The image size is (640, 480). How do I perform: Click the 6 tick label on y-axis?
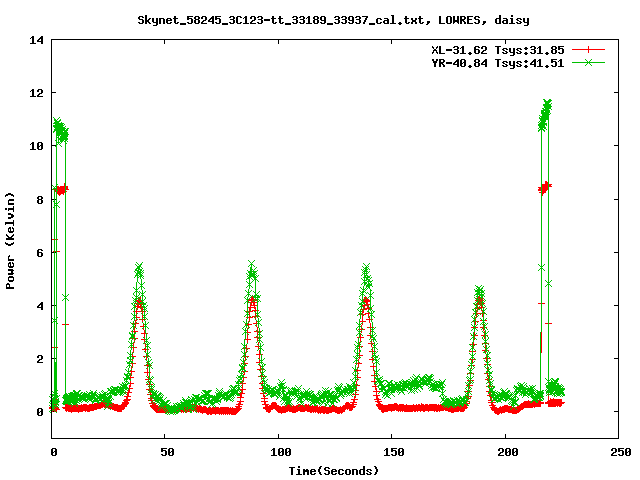[x=40, y=252]
